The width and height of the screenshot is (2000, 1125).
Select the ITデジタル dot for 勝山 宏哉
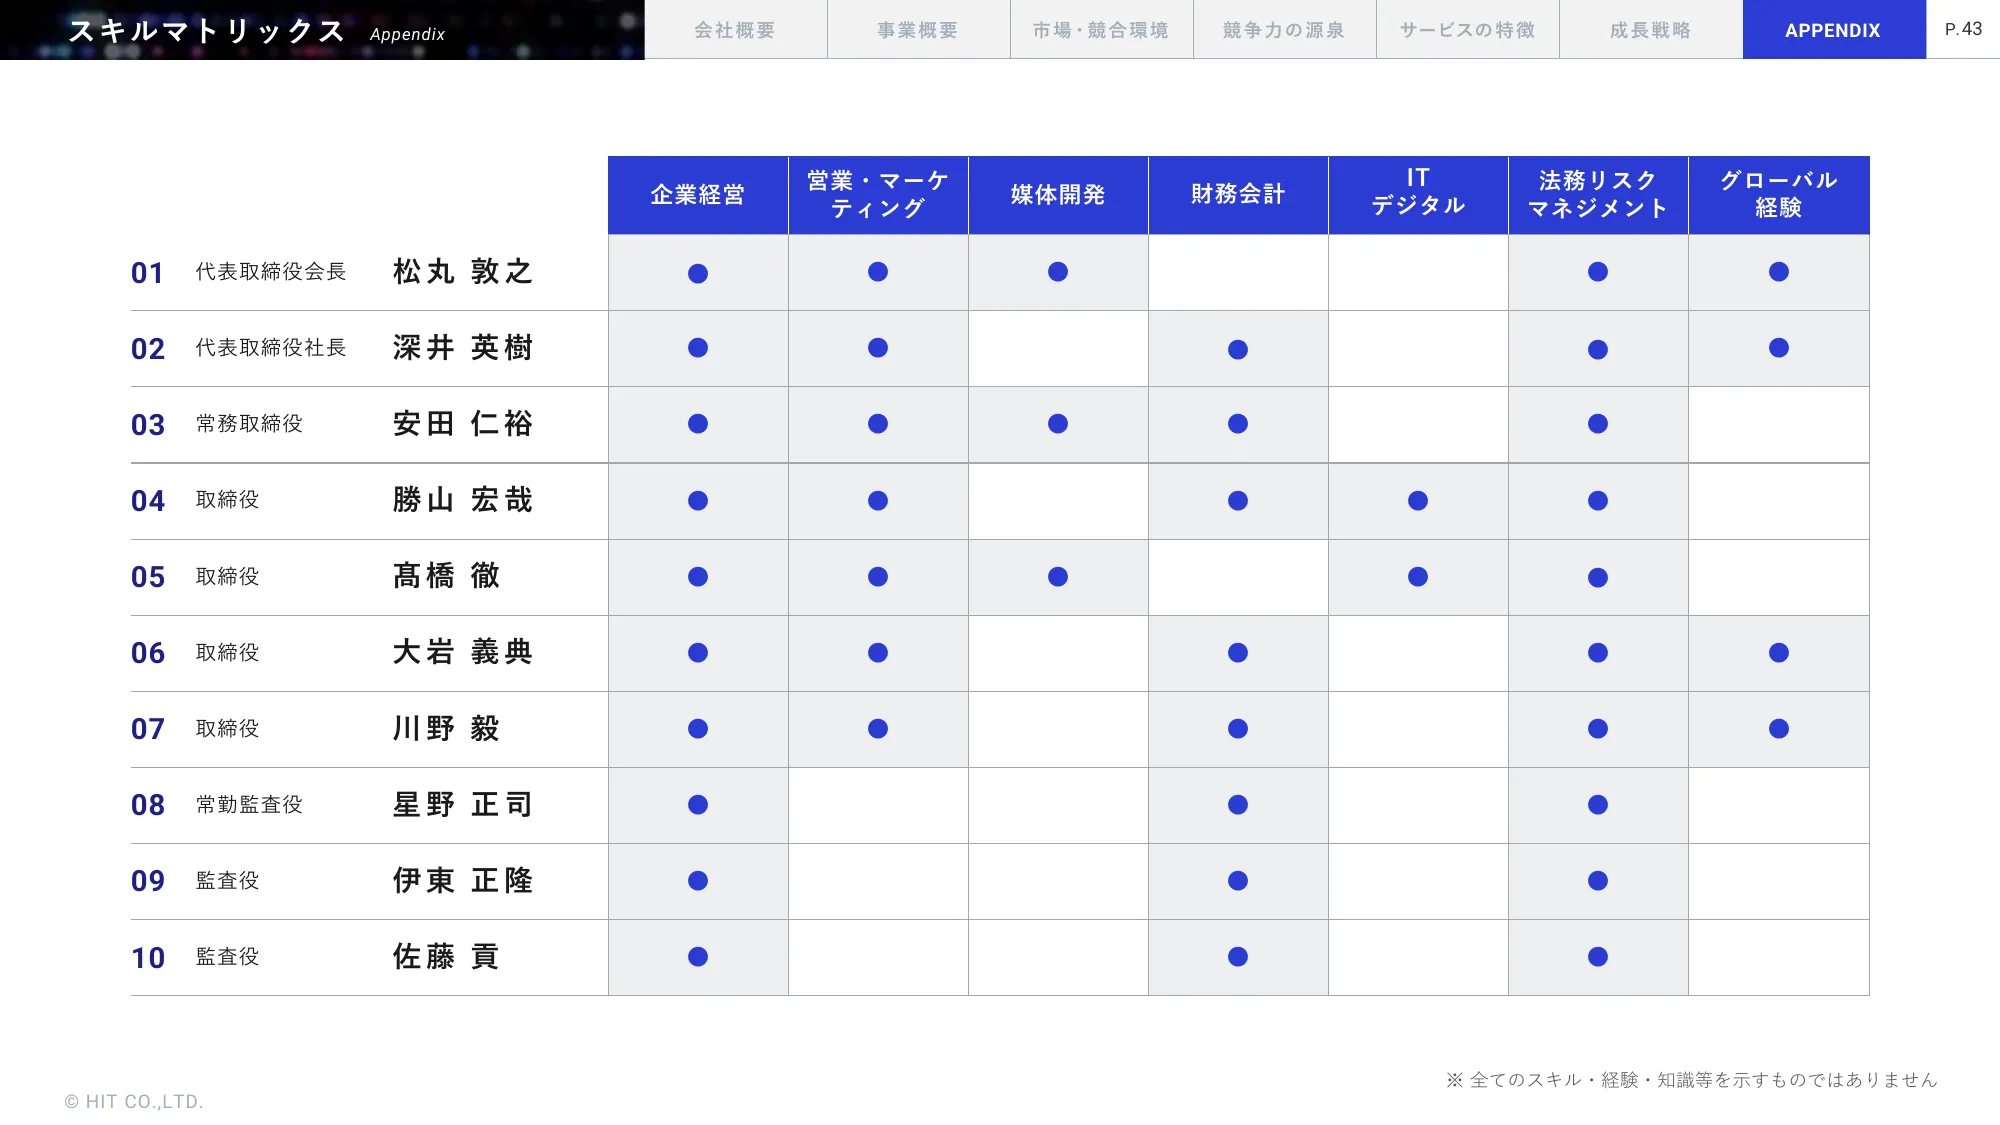(1418, 500)
